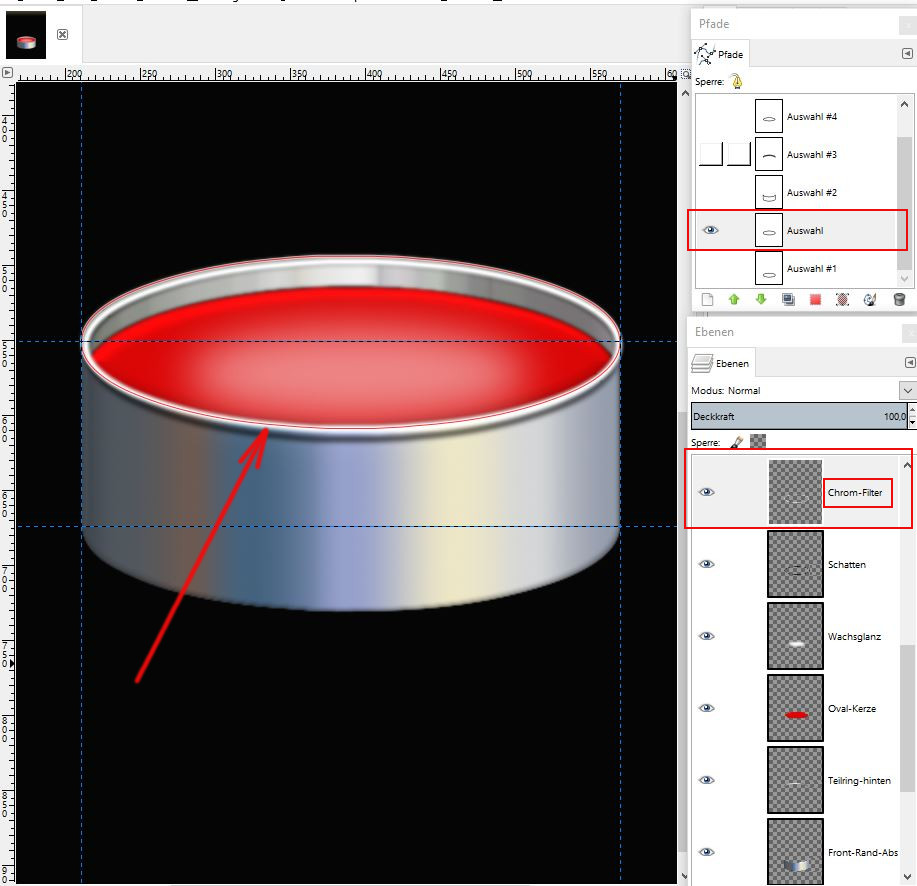Click the selection-to-path icon

pyautogui.click(x=842, y=299)
